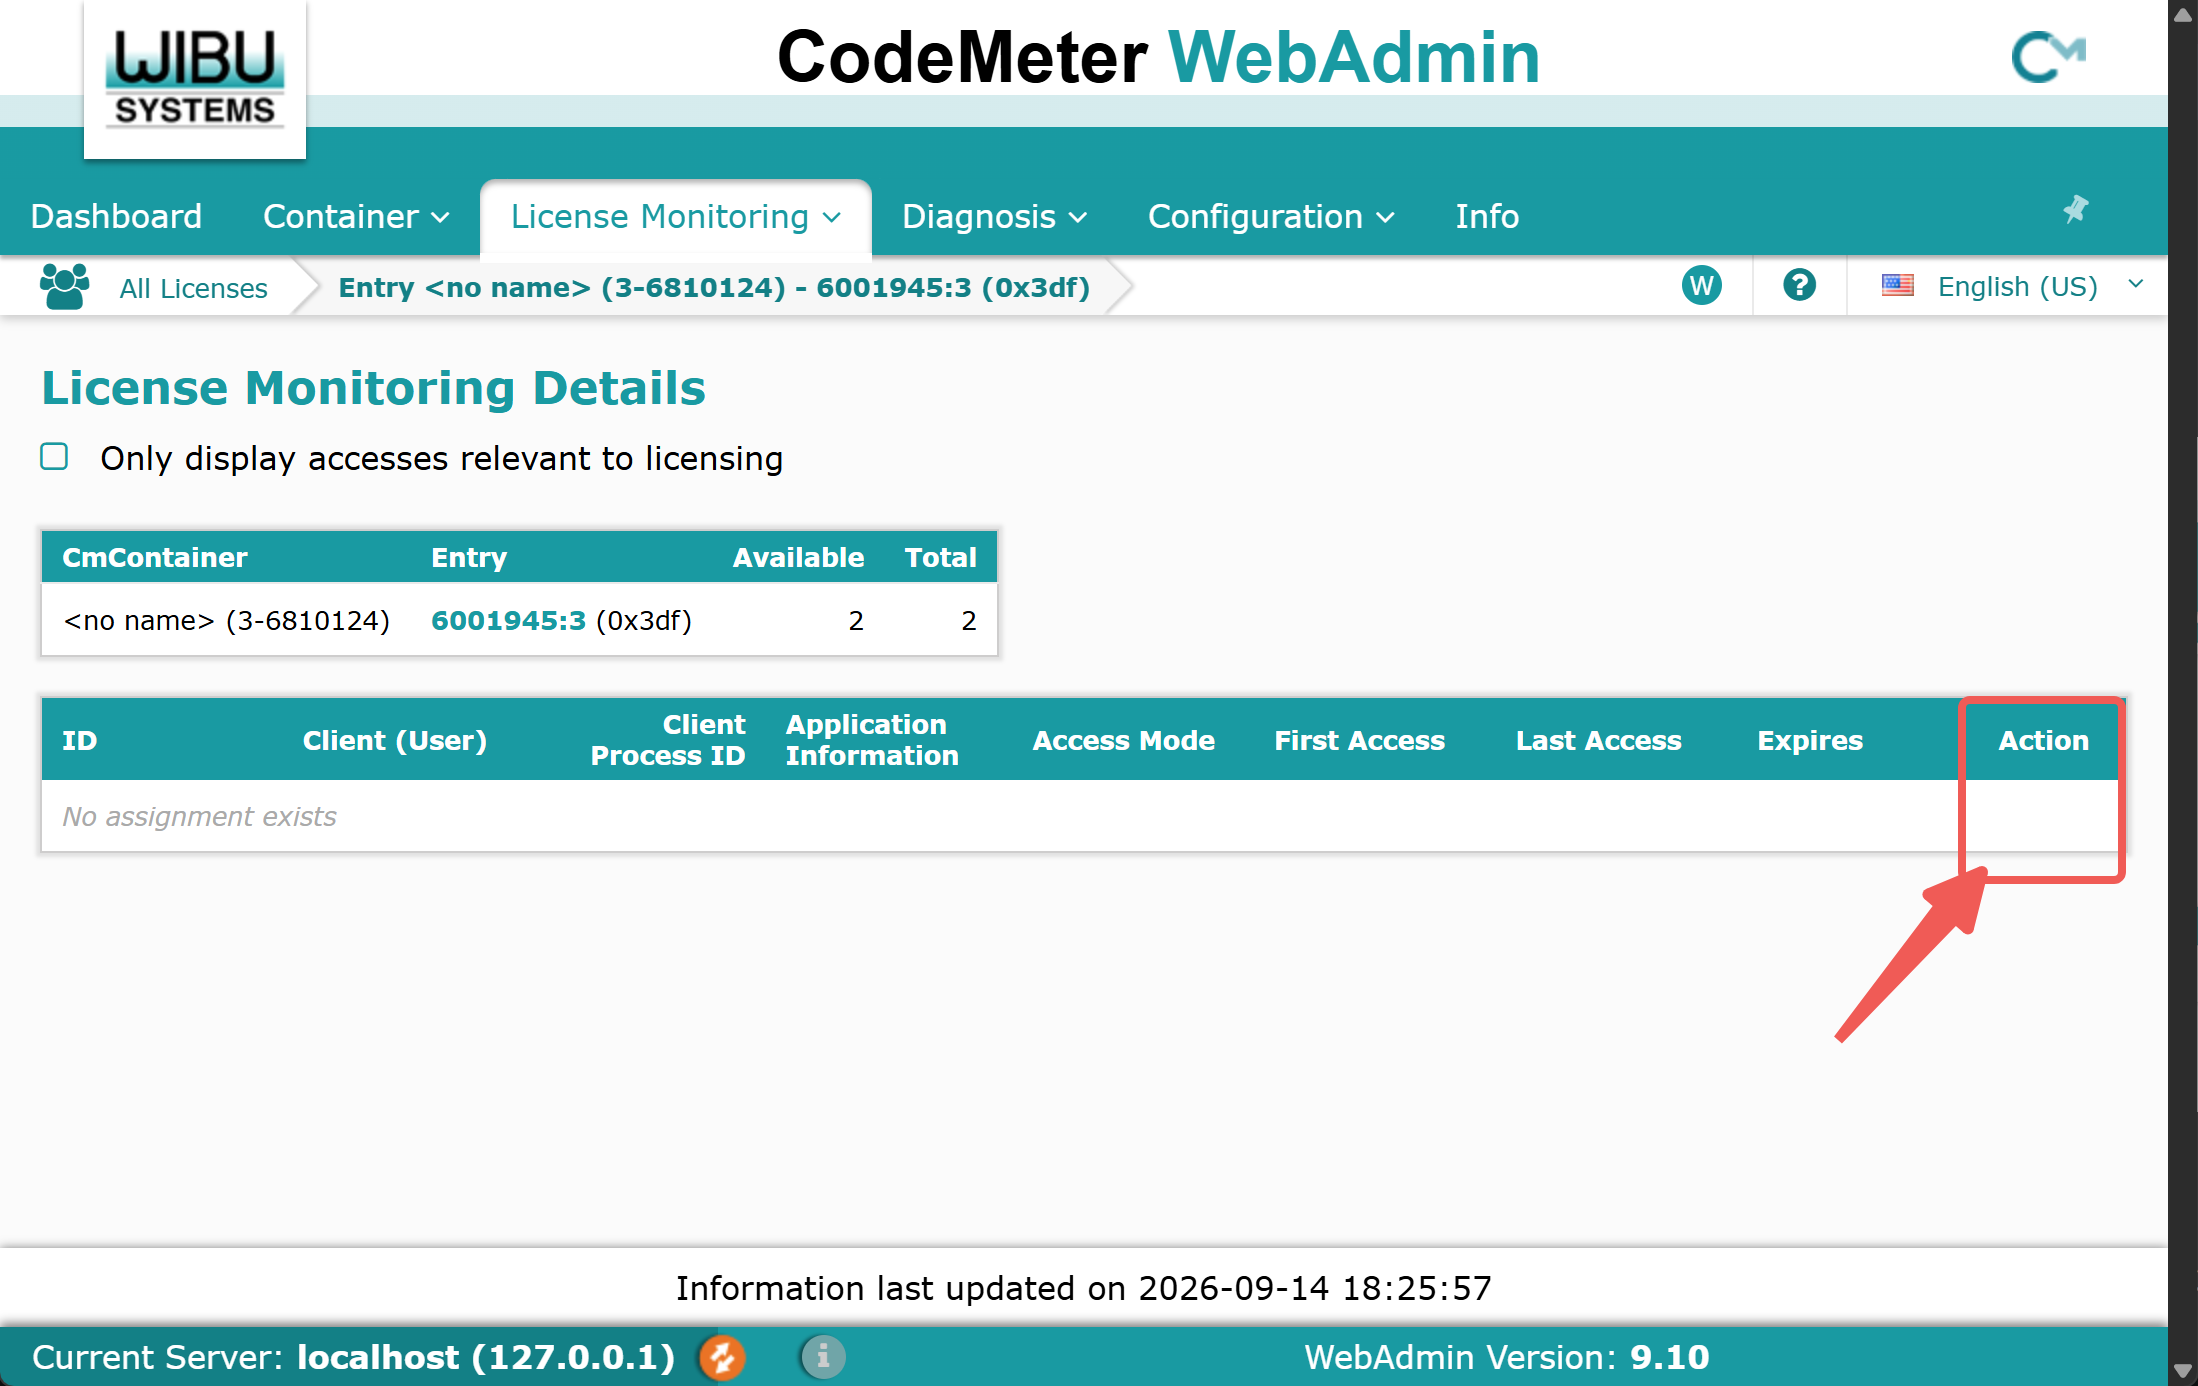2198x1386 pixels.
Task: Click the WIBU Systems logo
Action: click(195, 79)
